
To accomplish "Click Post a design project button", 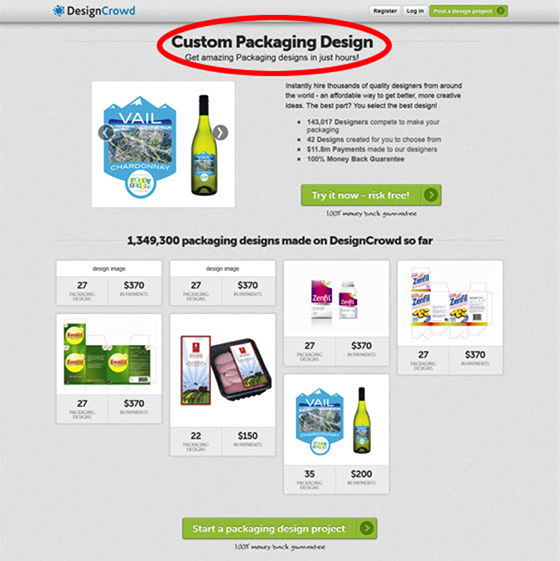I will (x=468, y=11).
